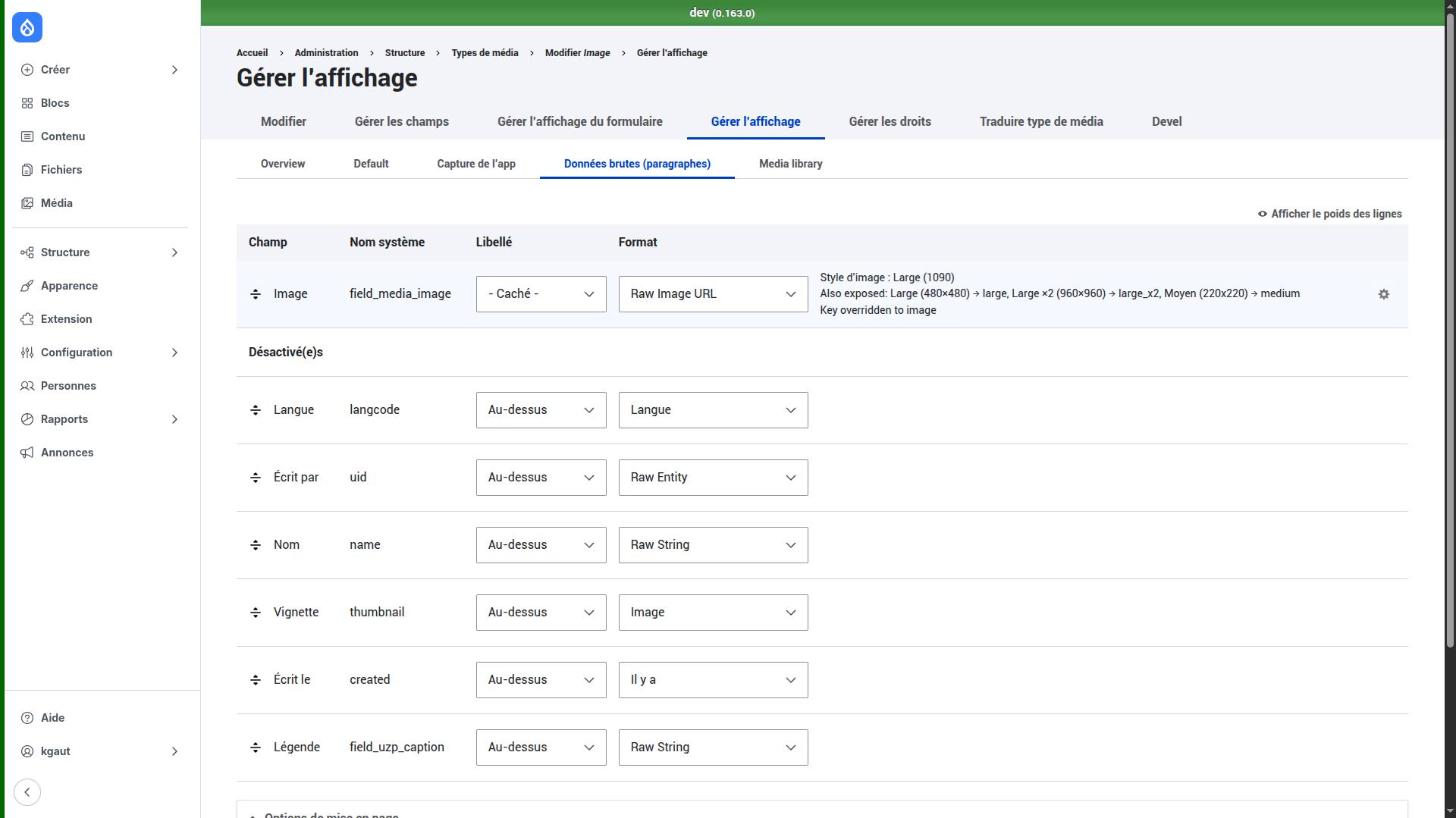Open the Capture de l'app tab
Screen dimensions: 1456x818
point(476,164)
